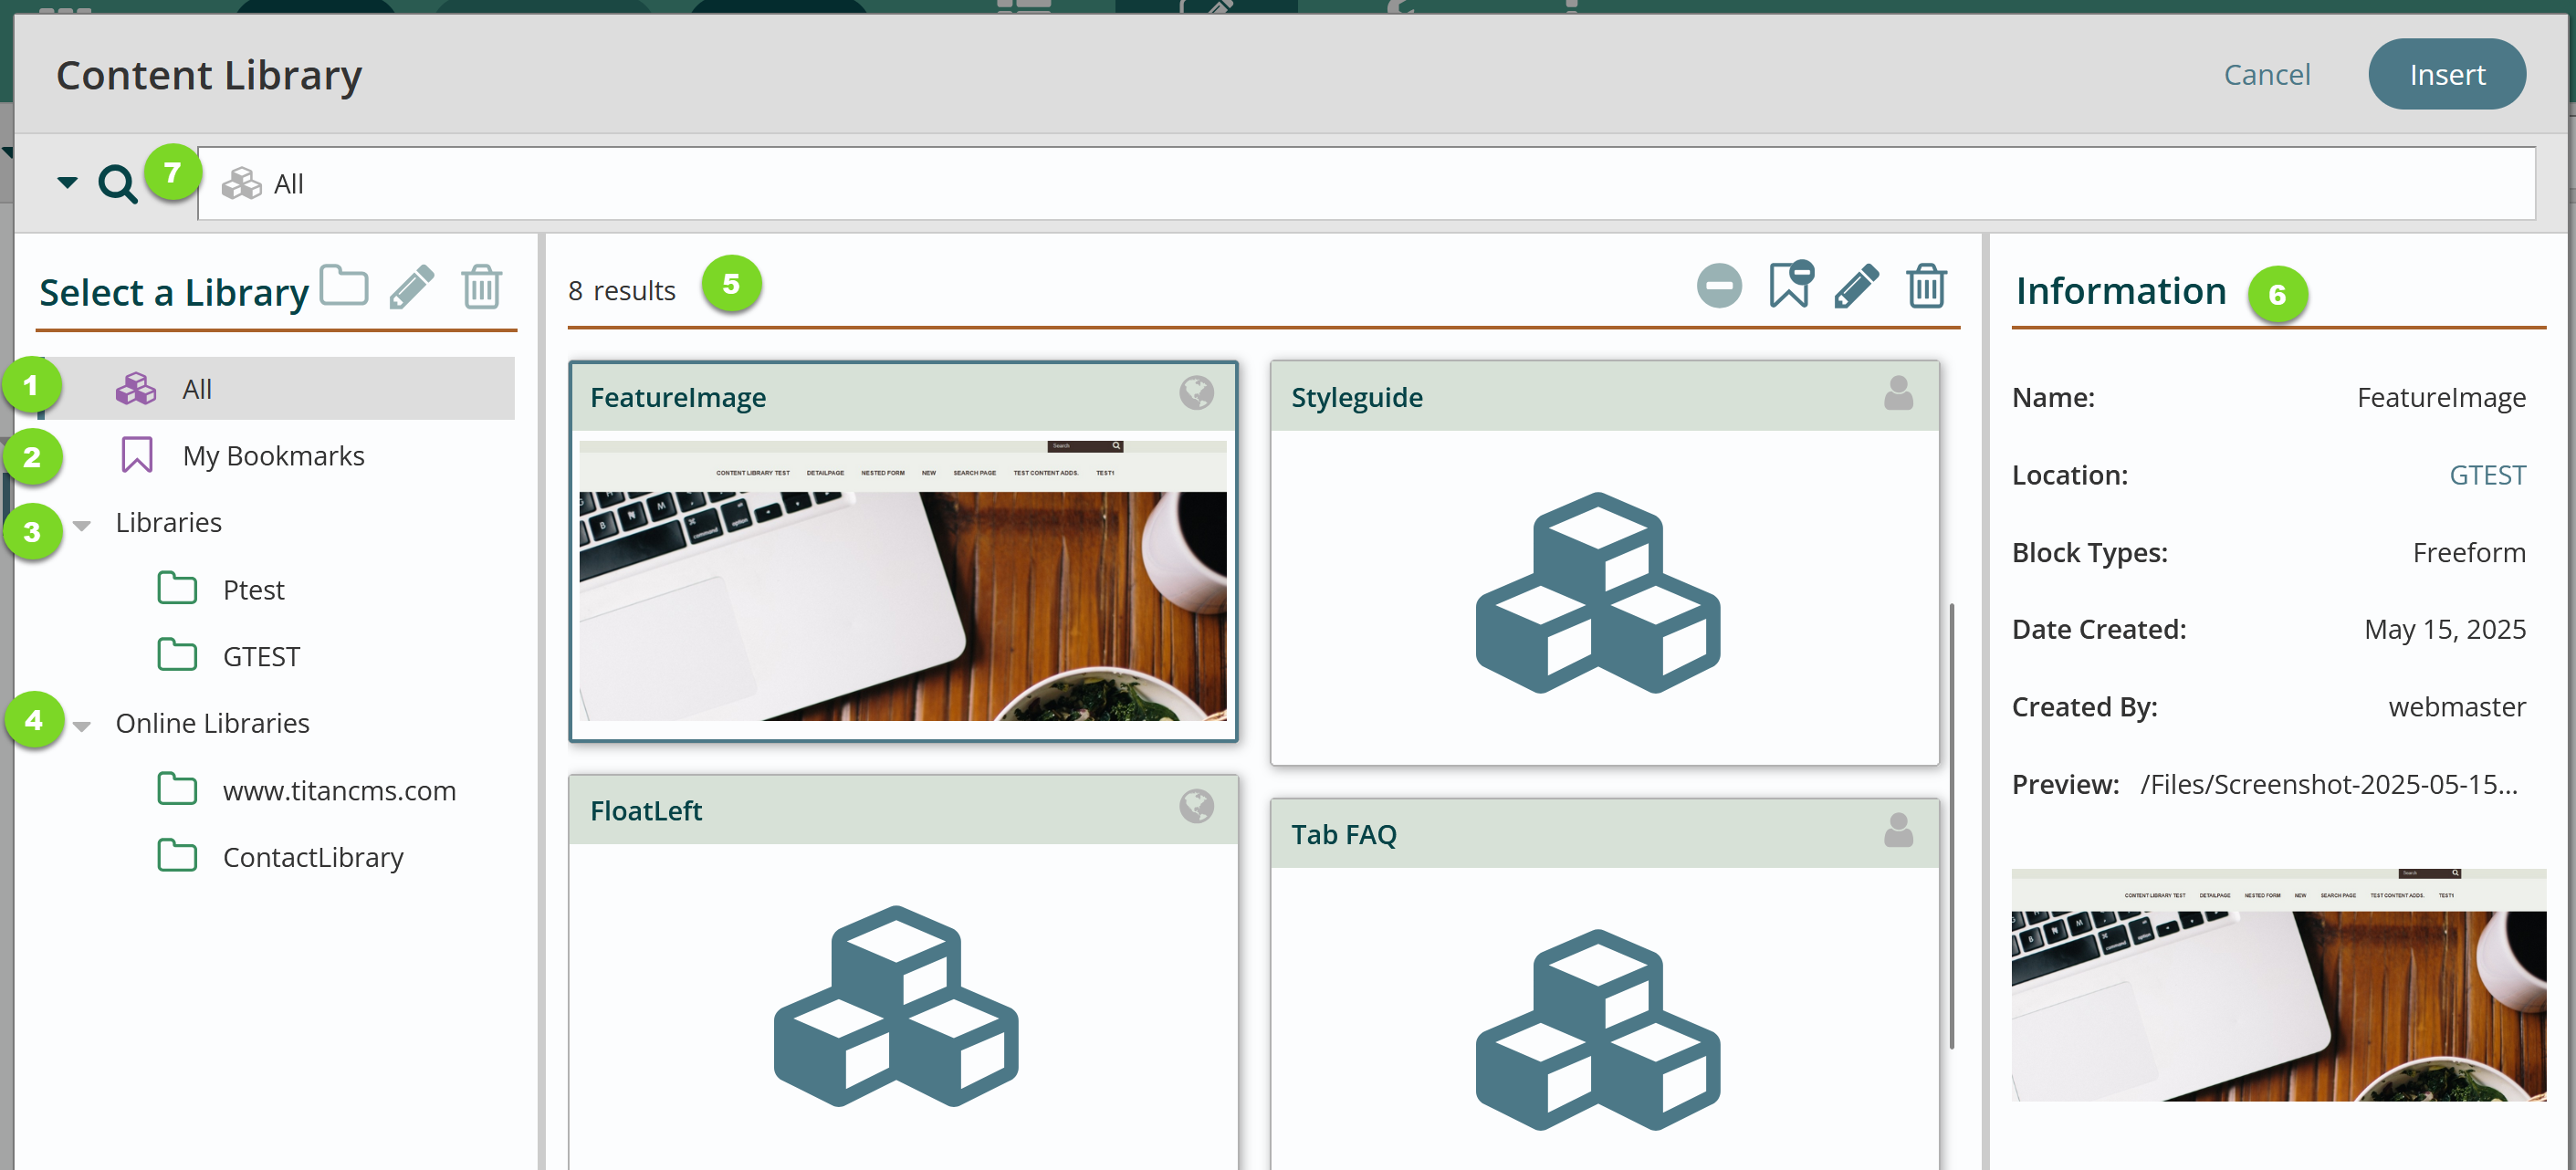Select the All library entry
The height and width of the screenshot is (1170, 2576).
click(x=276, y=389)
